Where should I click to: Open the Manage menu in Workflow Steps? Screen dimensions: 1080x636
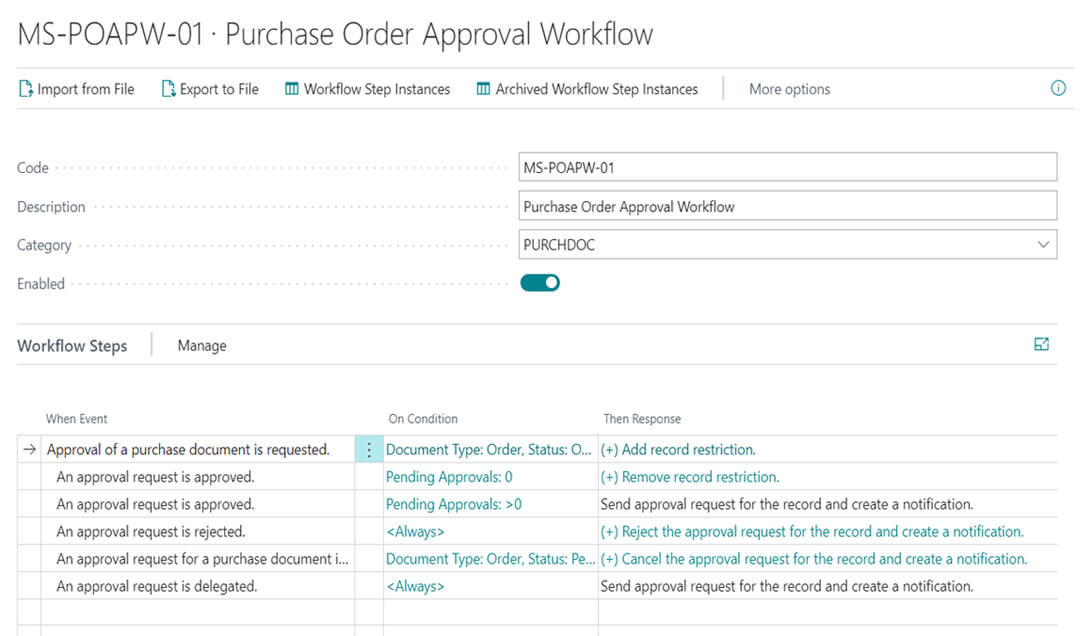(x=202, y=346)
